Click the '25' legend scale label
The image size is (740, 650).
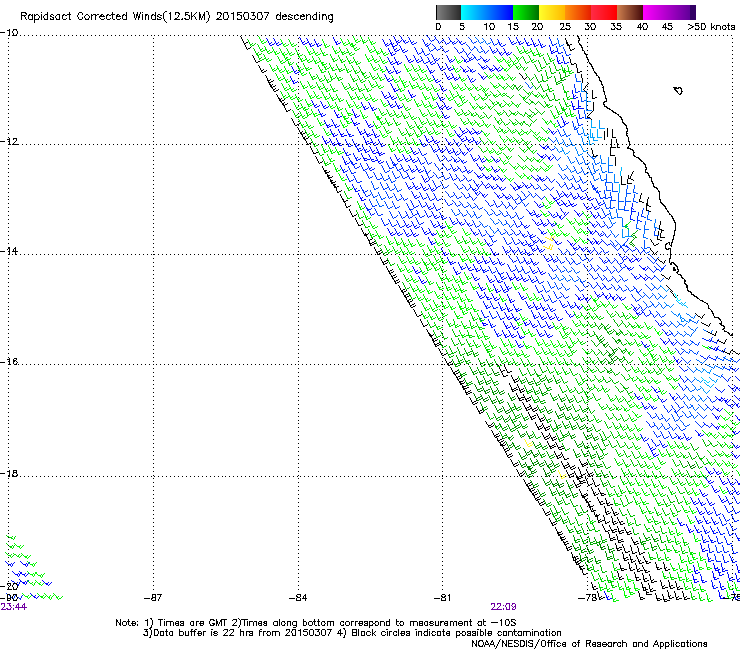[565, 26]
